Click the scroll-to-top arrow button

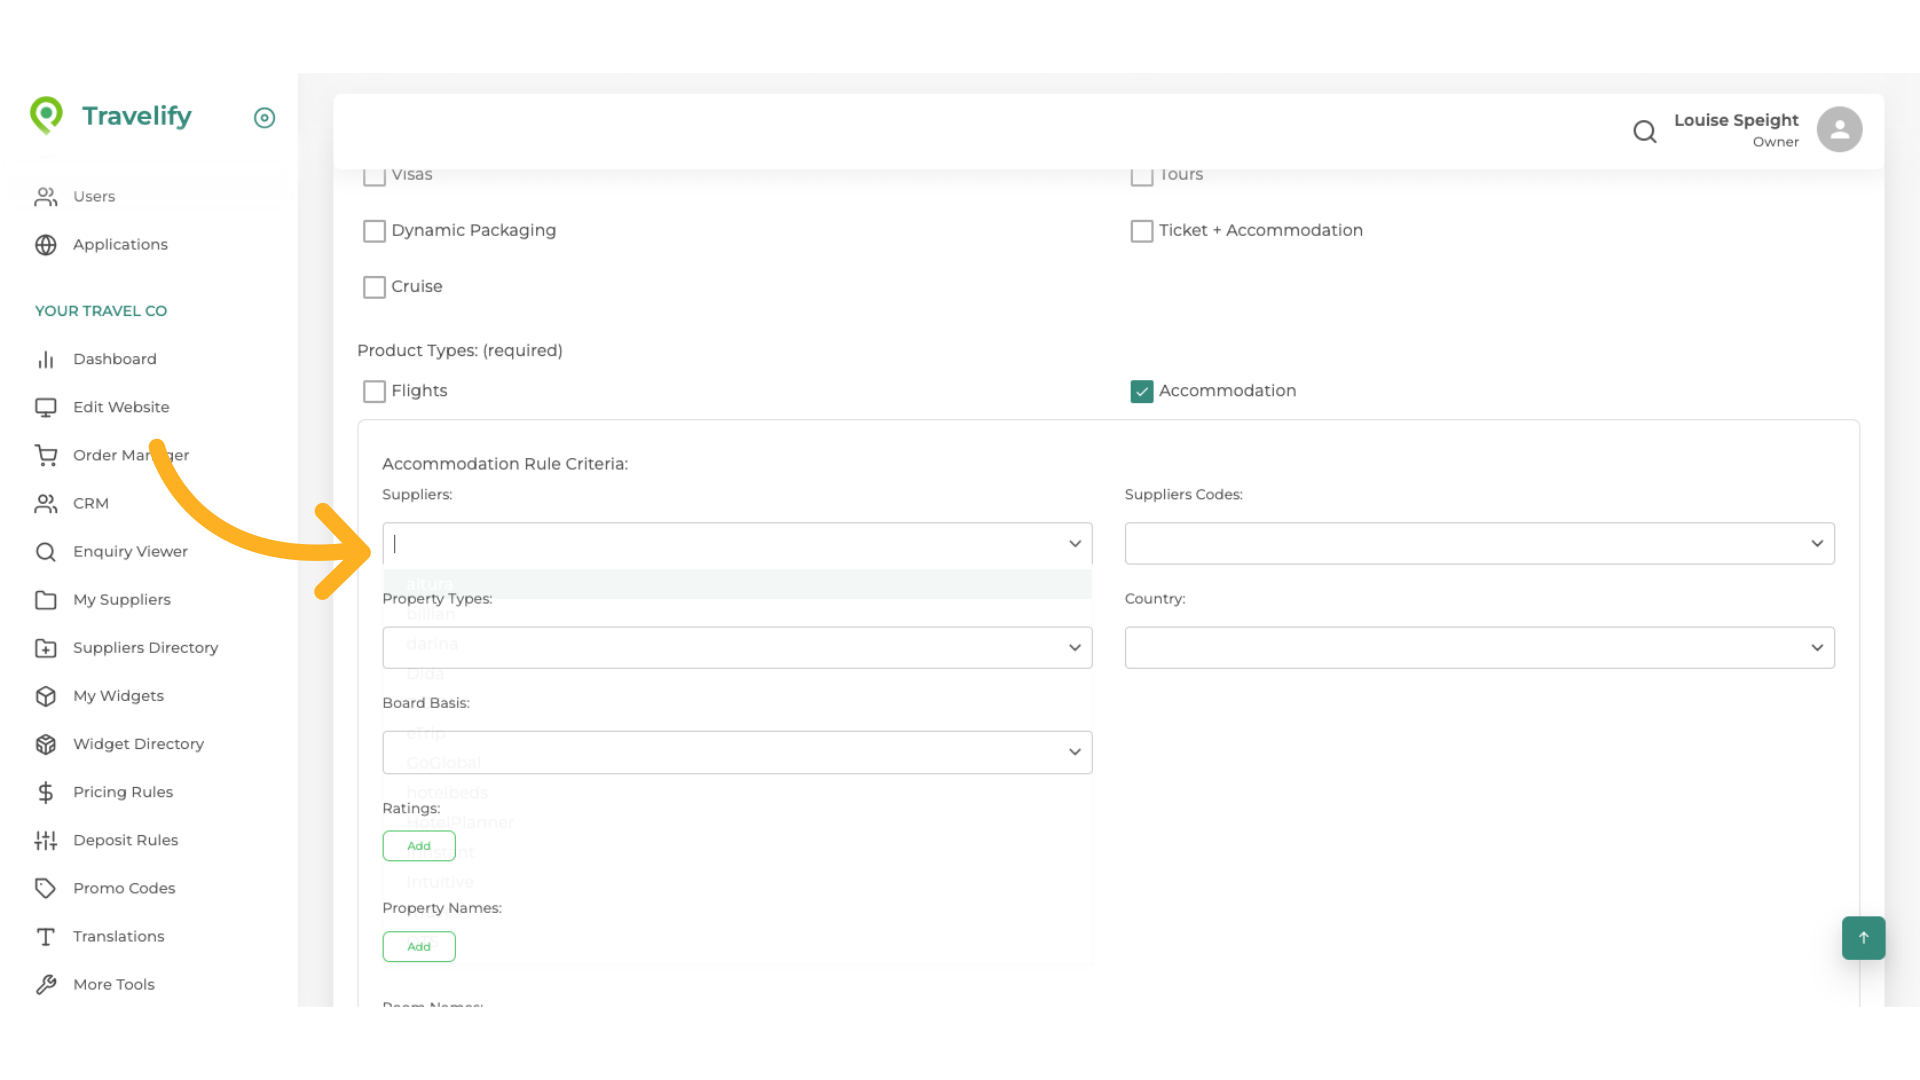[1863, 938]
